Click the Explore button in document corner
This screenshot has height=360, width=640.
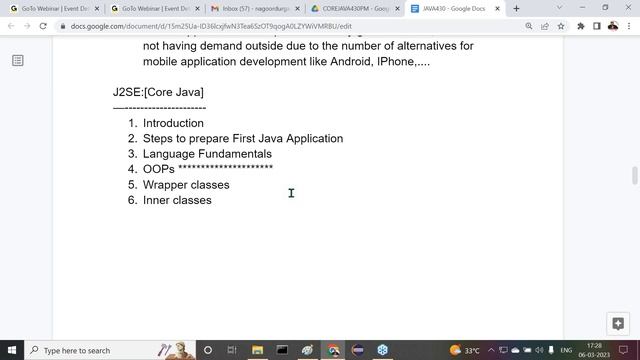pos(618,324)
